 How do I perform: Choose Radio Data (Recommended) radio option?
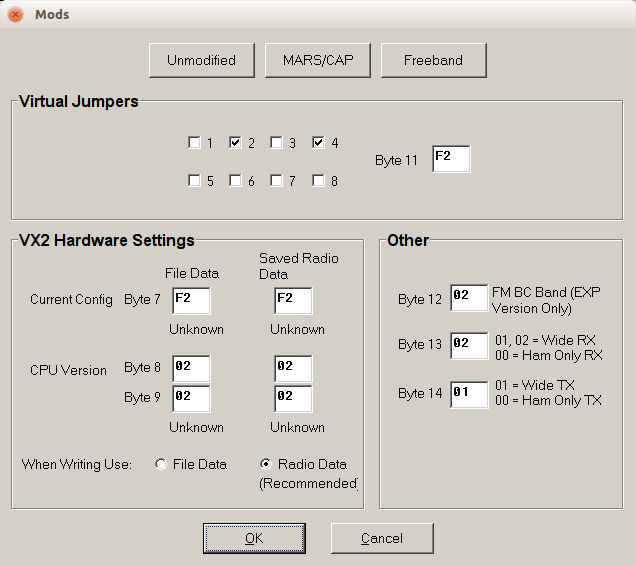click(266, 464)
